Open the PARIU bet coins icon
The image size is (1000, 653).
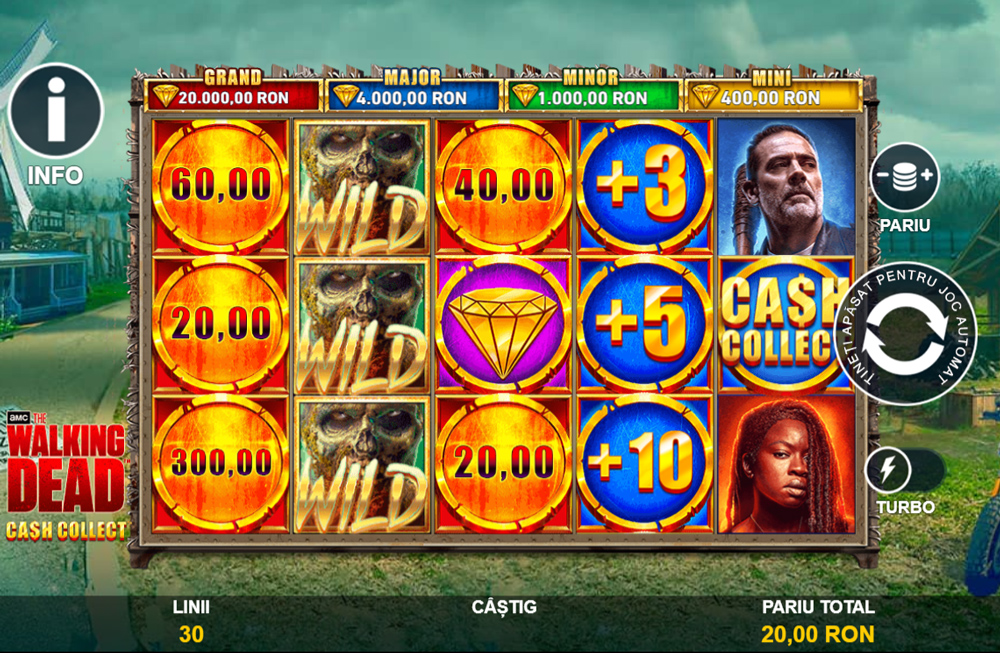point(904,177)
